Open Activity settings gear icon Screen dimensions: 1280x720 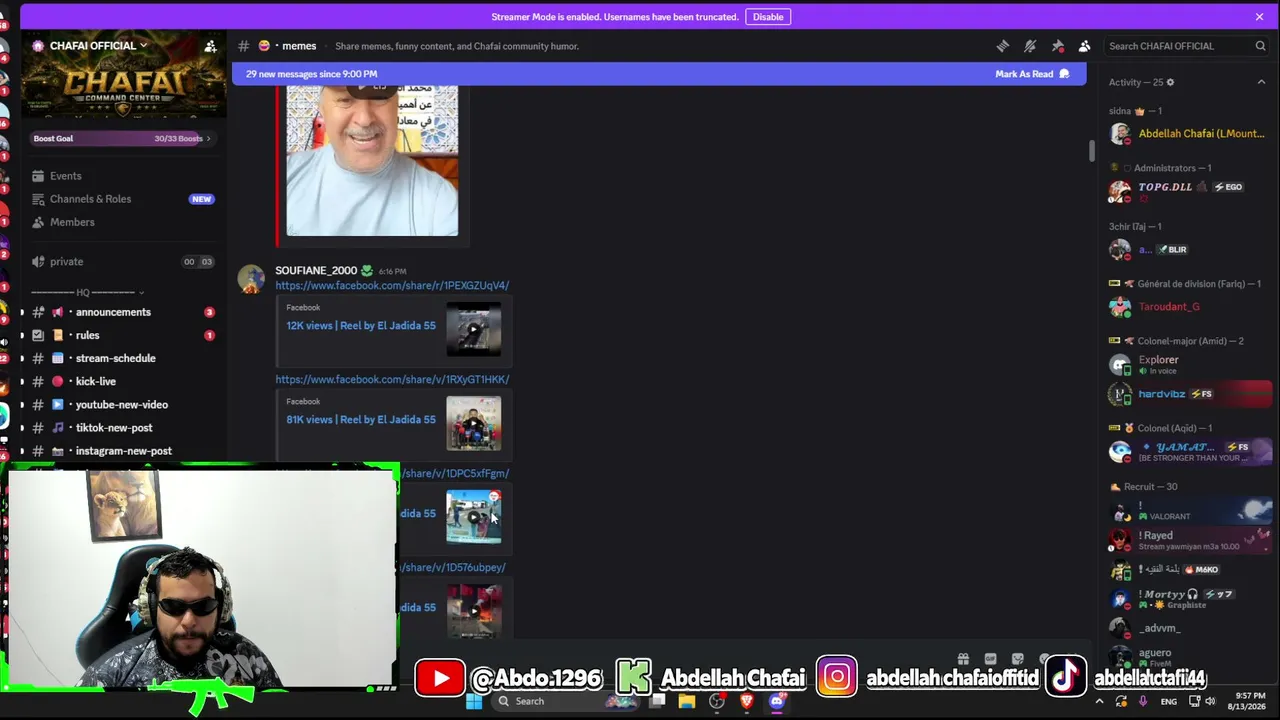coord(1170,82)
